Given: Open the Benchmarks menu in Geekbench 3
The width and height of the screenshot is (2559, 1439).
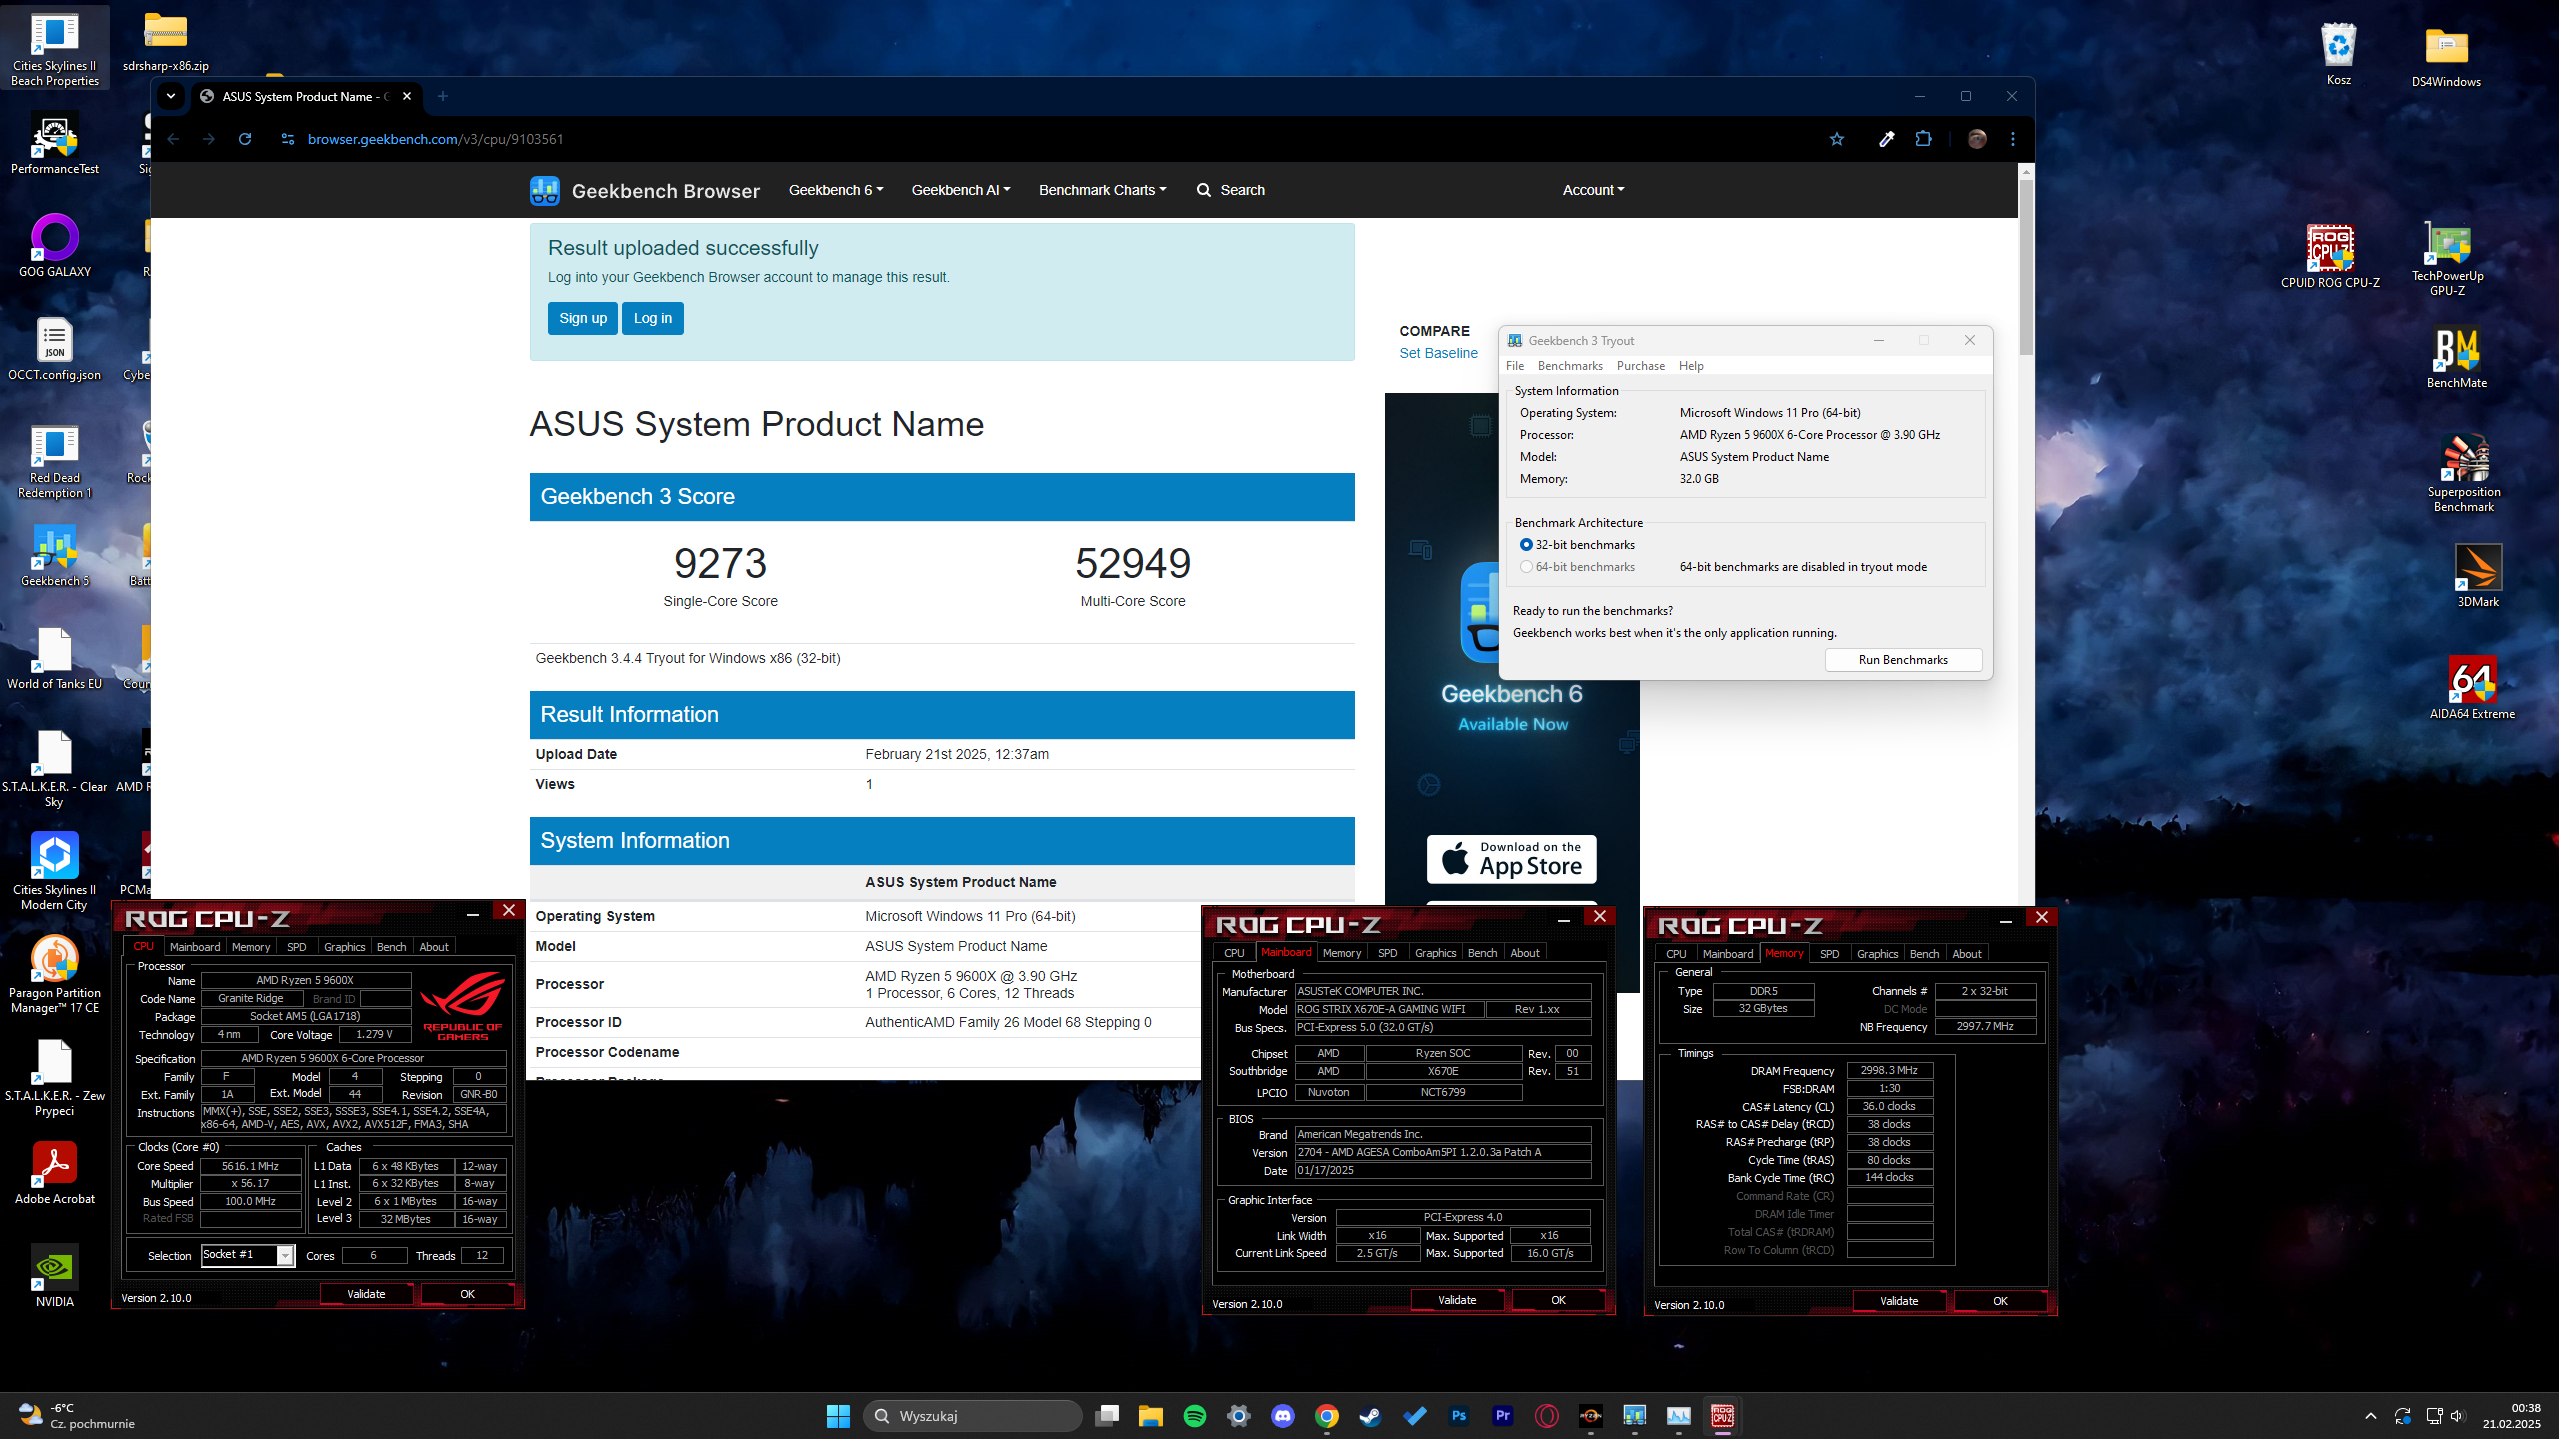Looking at the screenshot, I should (1570, 366).
